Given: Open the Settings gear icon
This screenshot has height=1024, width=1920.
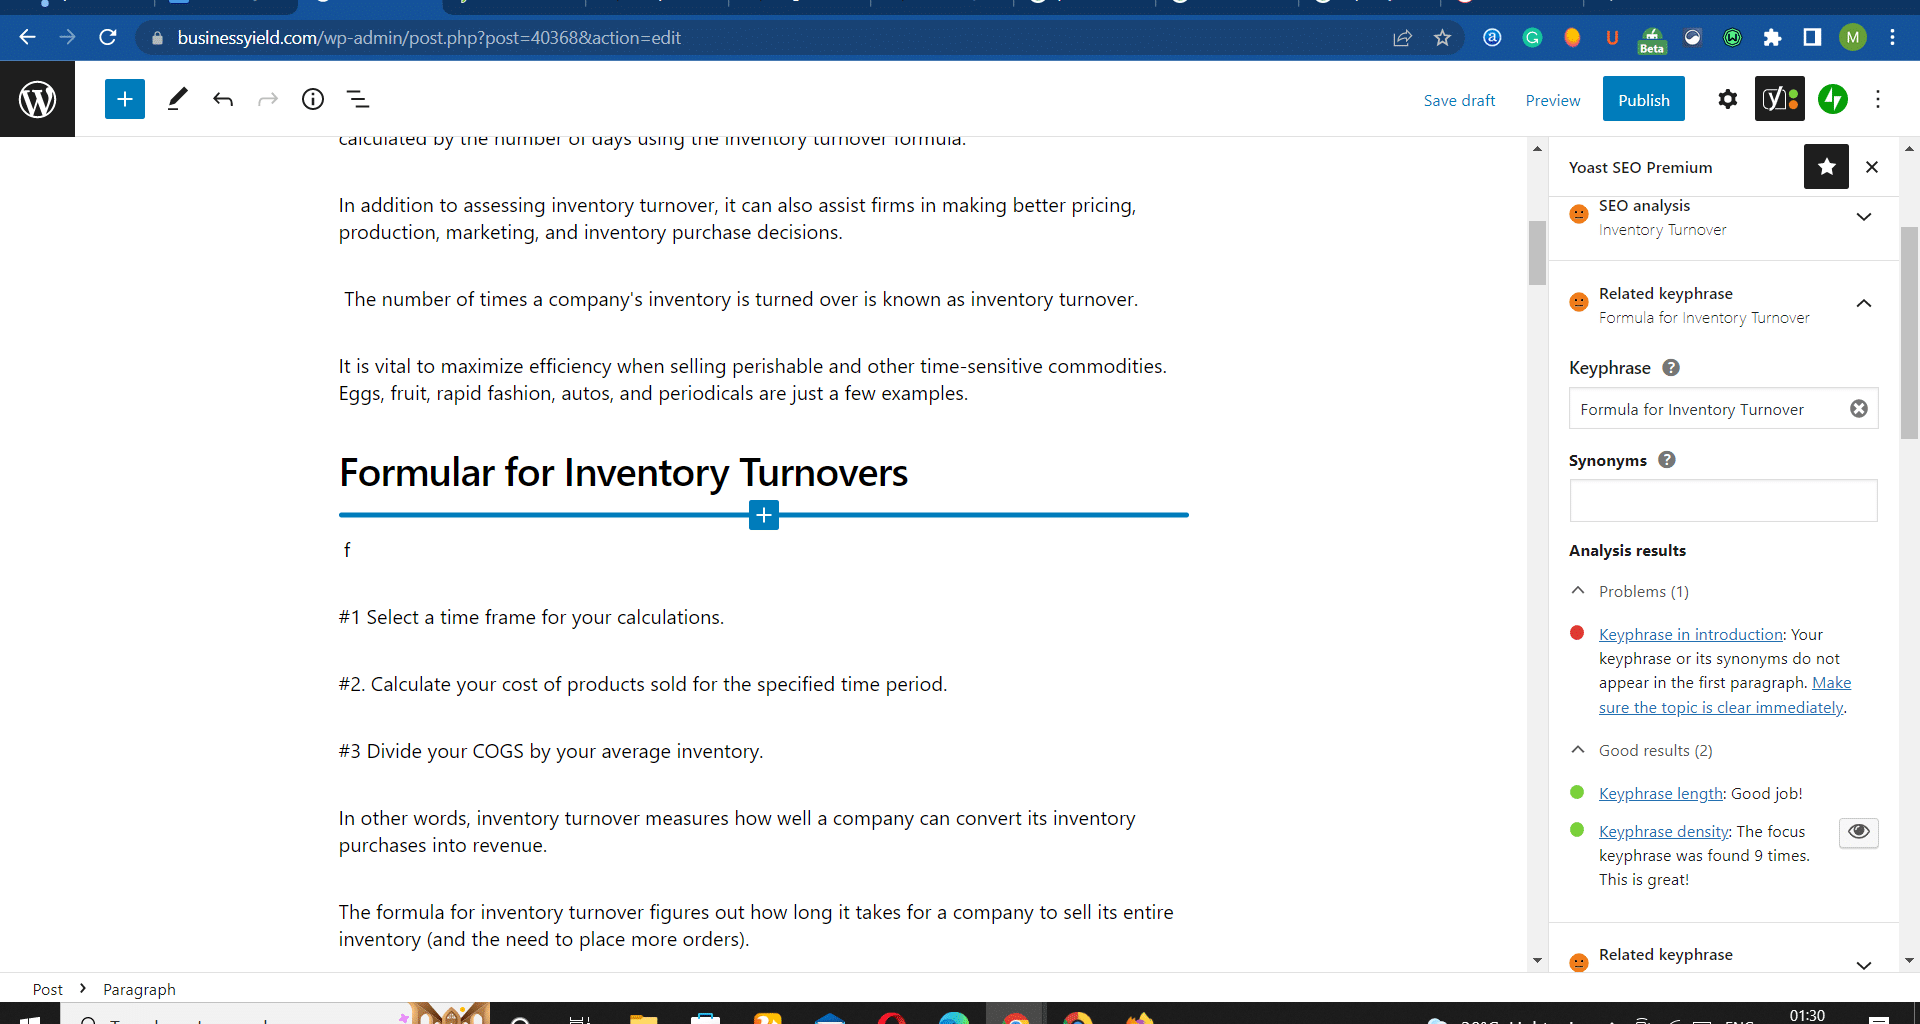Looking at the screenshot, I should 1727,99.
